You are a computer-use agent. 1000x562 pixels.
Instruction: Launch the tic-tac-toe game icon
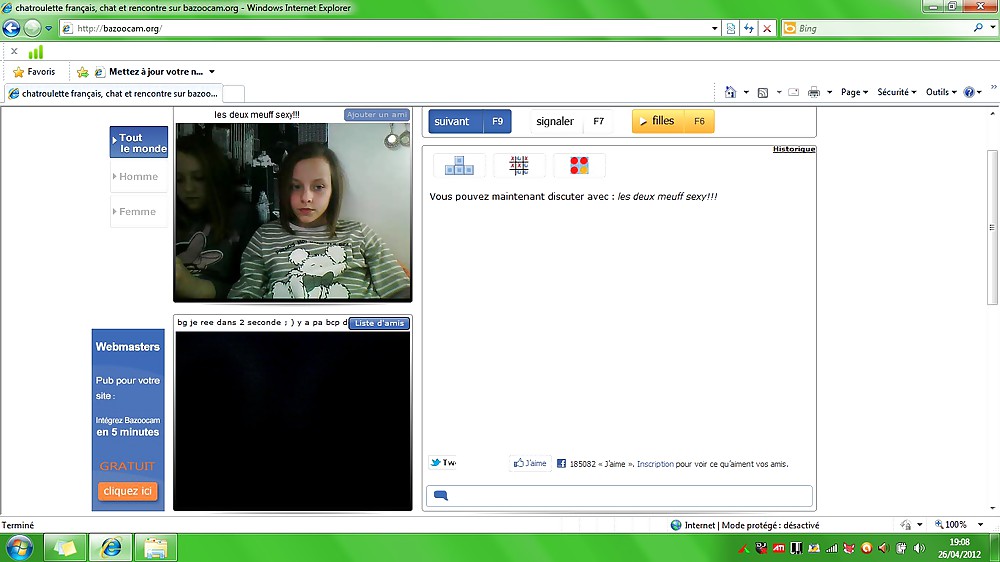click(519, 166)
